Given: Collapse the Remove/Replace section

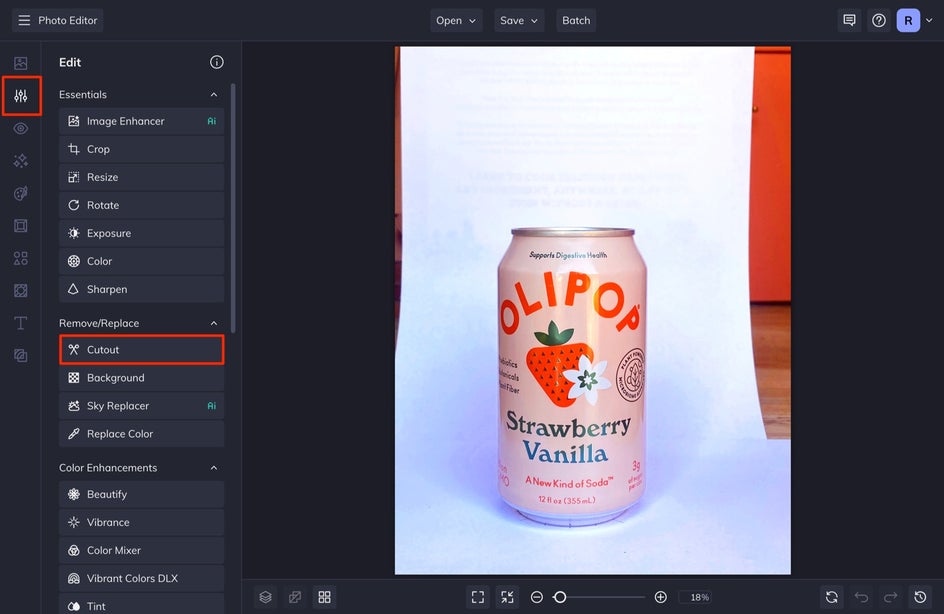Looking at the screenshot, I should [x=214, y=323].
